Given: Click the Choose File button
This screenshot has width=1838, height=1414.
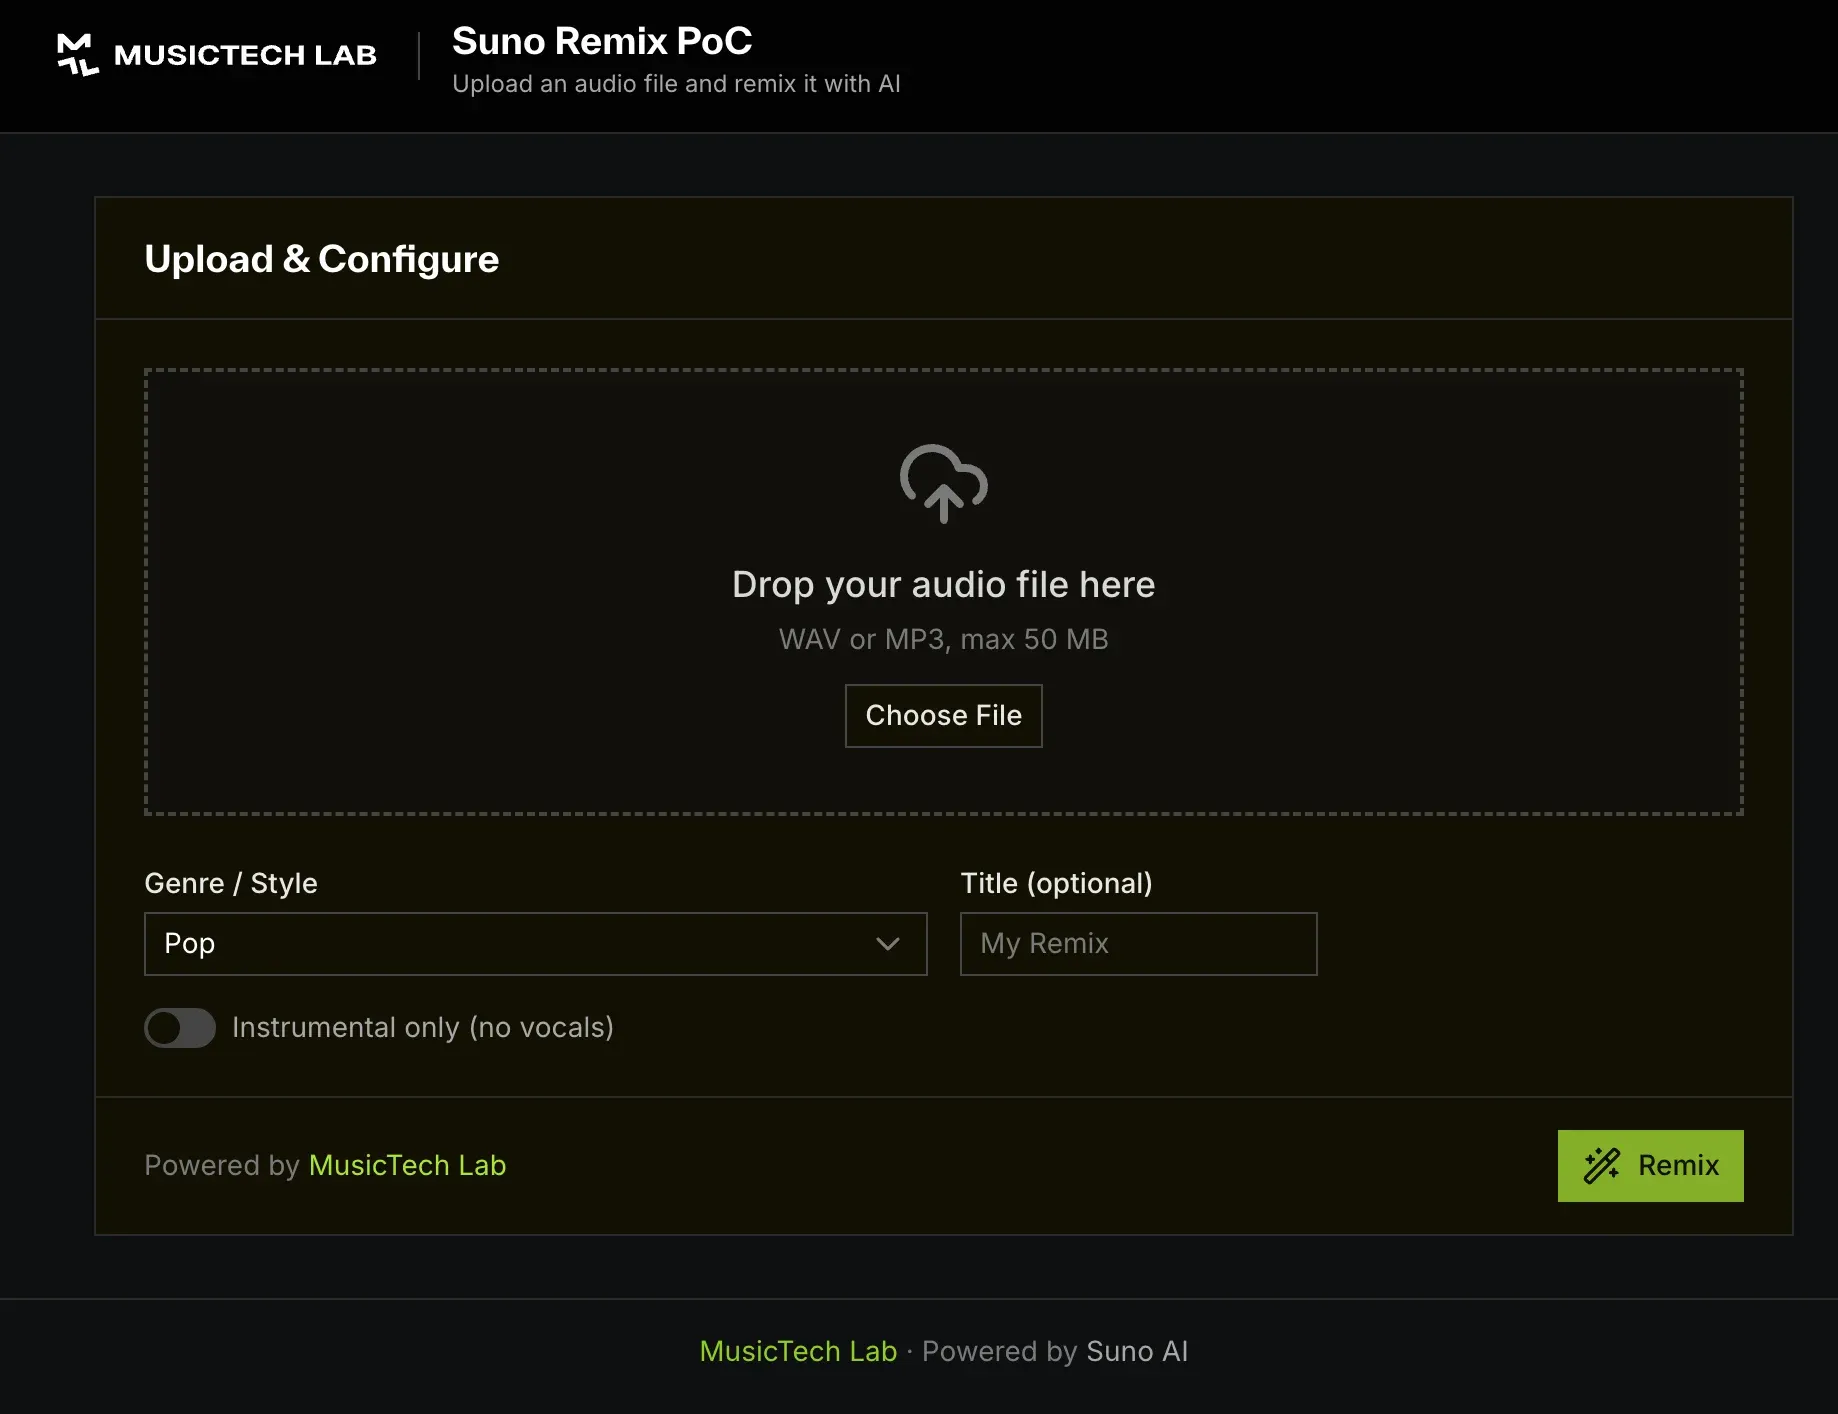Looking at the screenshot, I should (944, 716).
